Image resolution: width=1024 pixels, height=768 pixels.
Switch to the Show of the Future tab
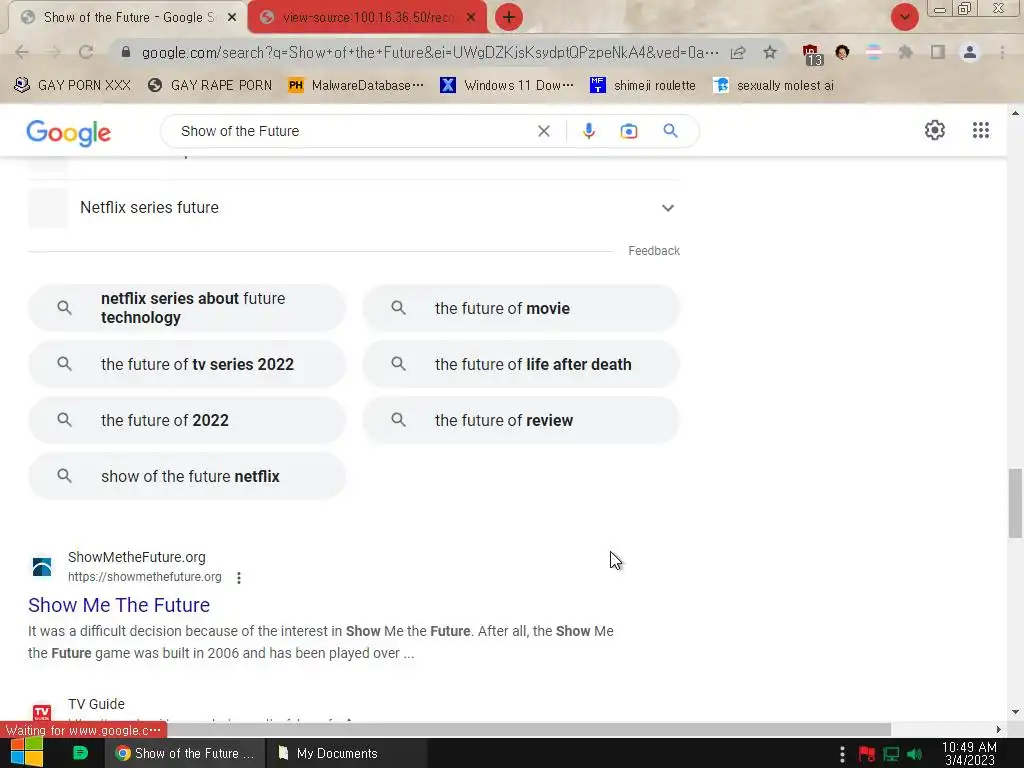pyautogui.click(x=127, y=18)
